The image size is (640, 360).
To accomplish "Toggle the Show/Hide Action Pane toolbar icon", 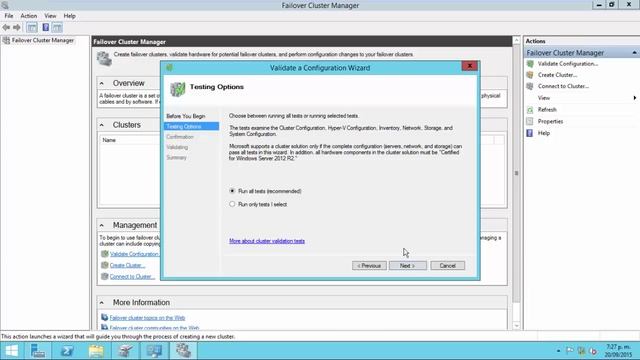I will tap(57, 27).
